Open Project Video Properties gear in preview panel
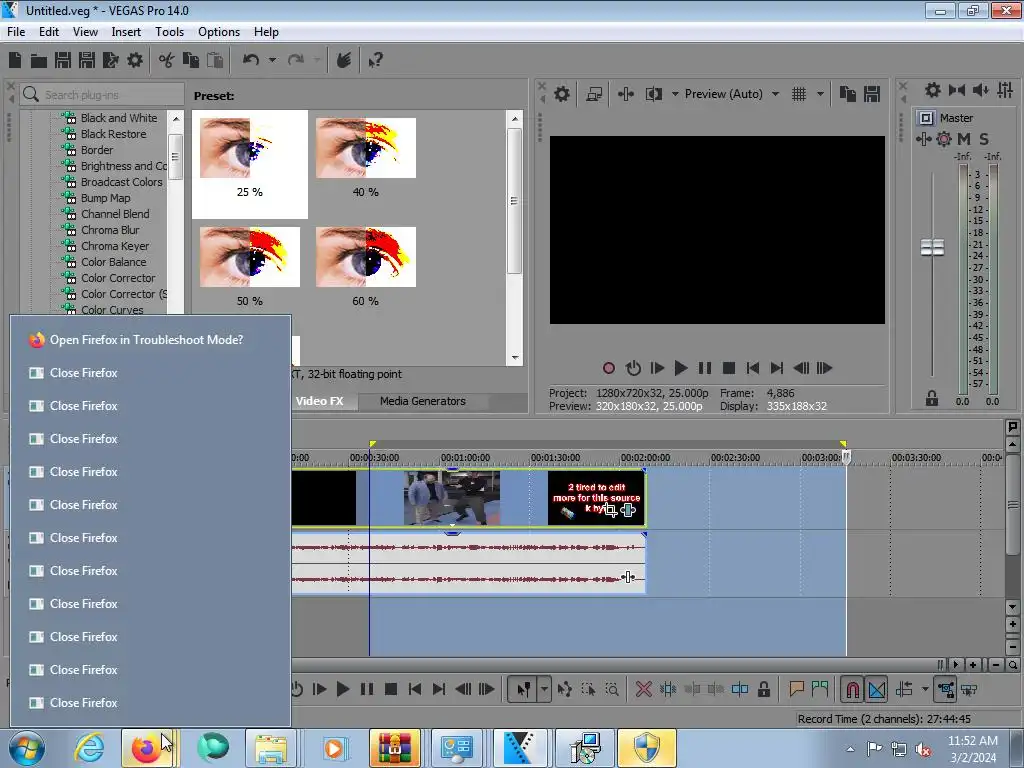Image resolution: width=1024 pixels, height=768 pixels. [x=562, y=95]
